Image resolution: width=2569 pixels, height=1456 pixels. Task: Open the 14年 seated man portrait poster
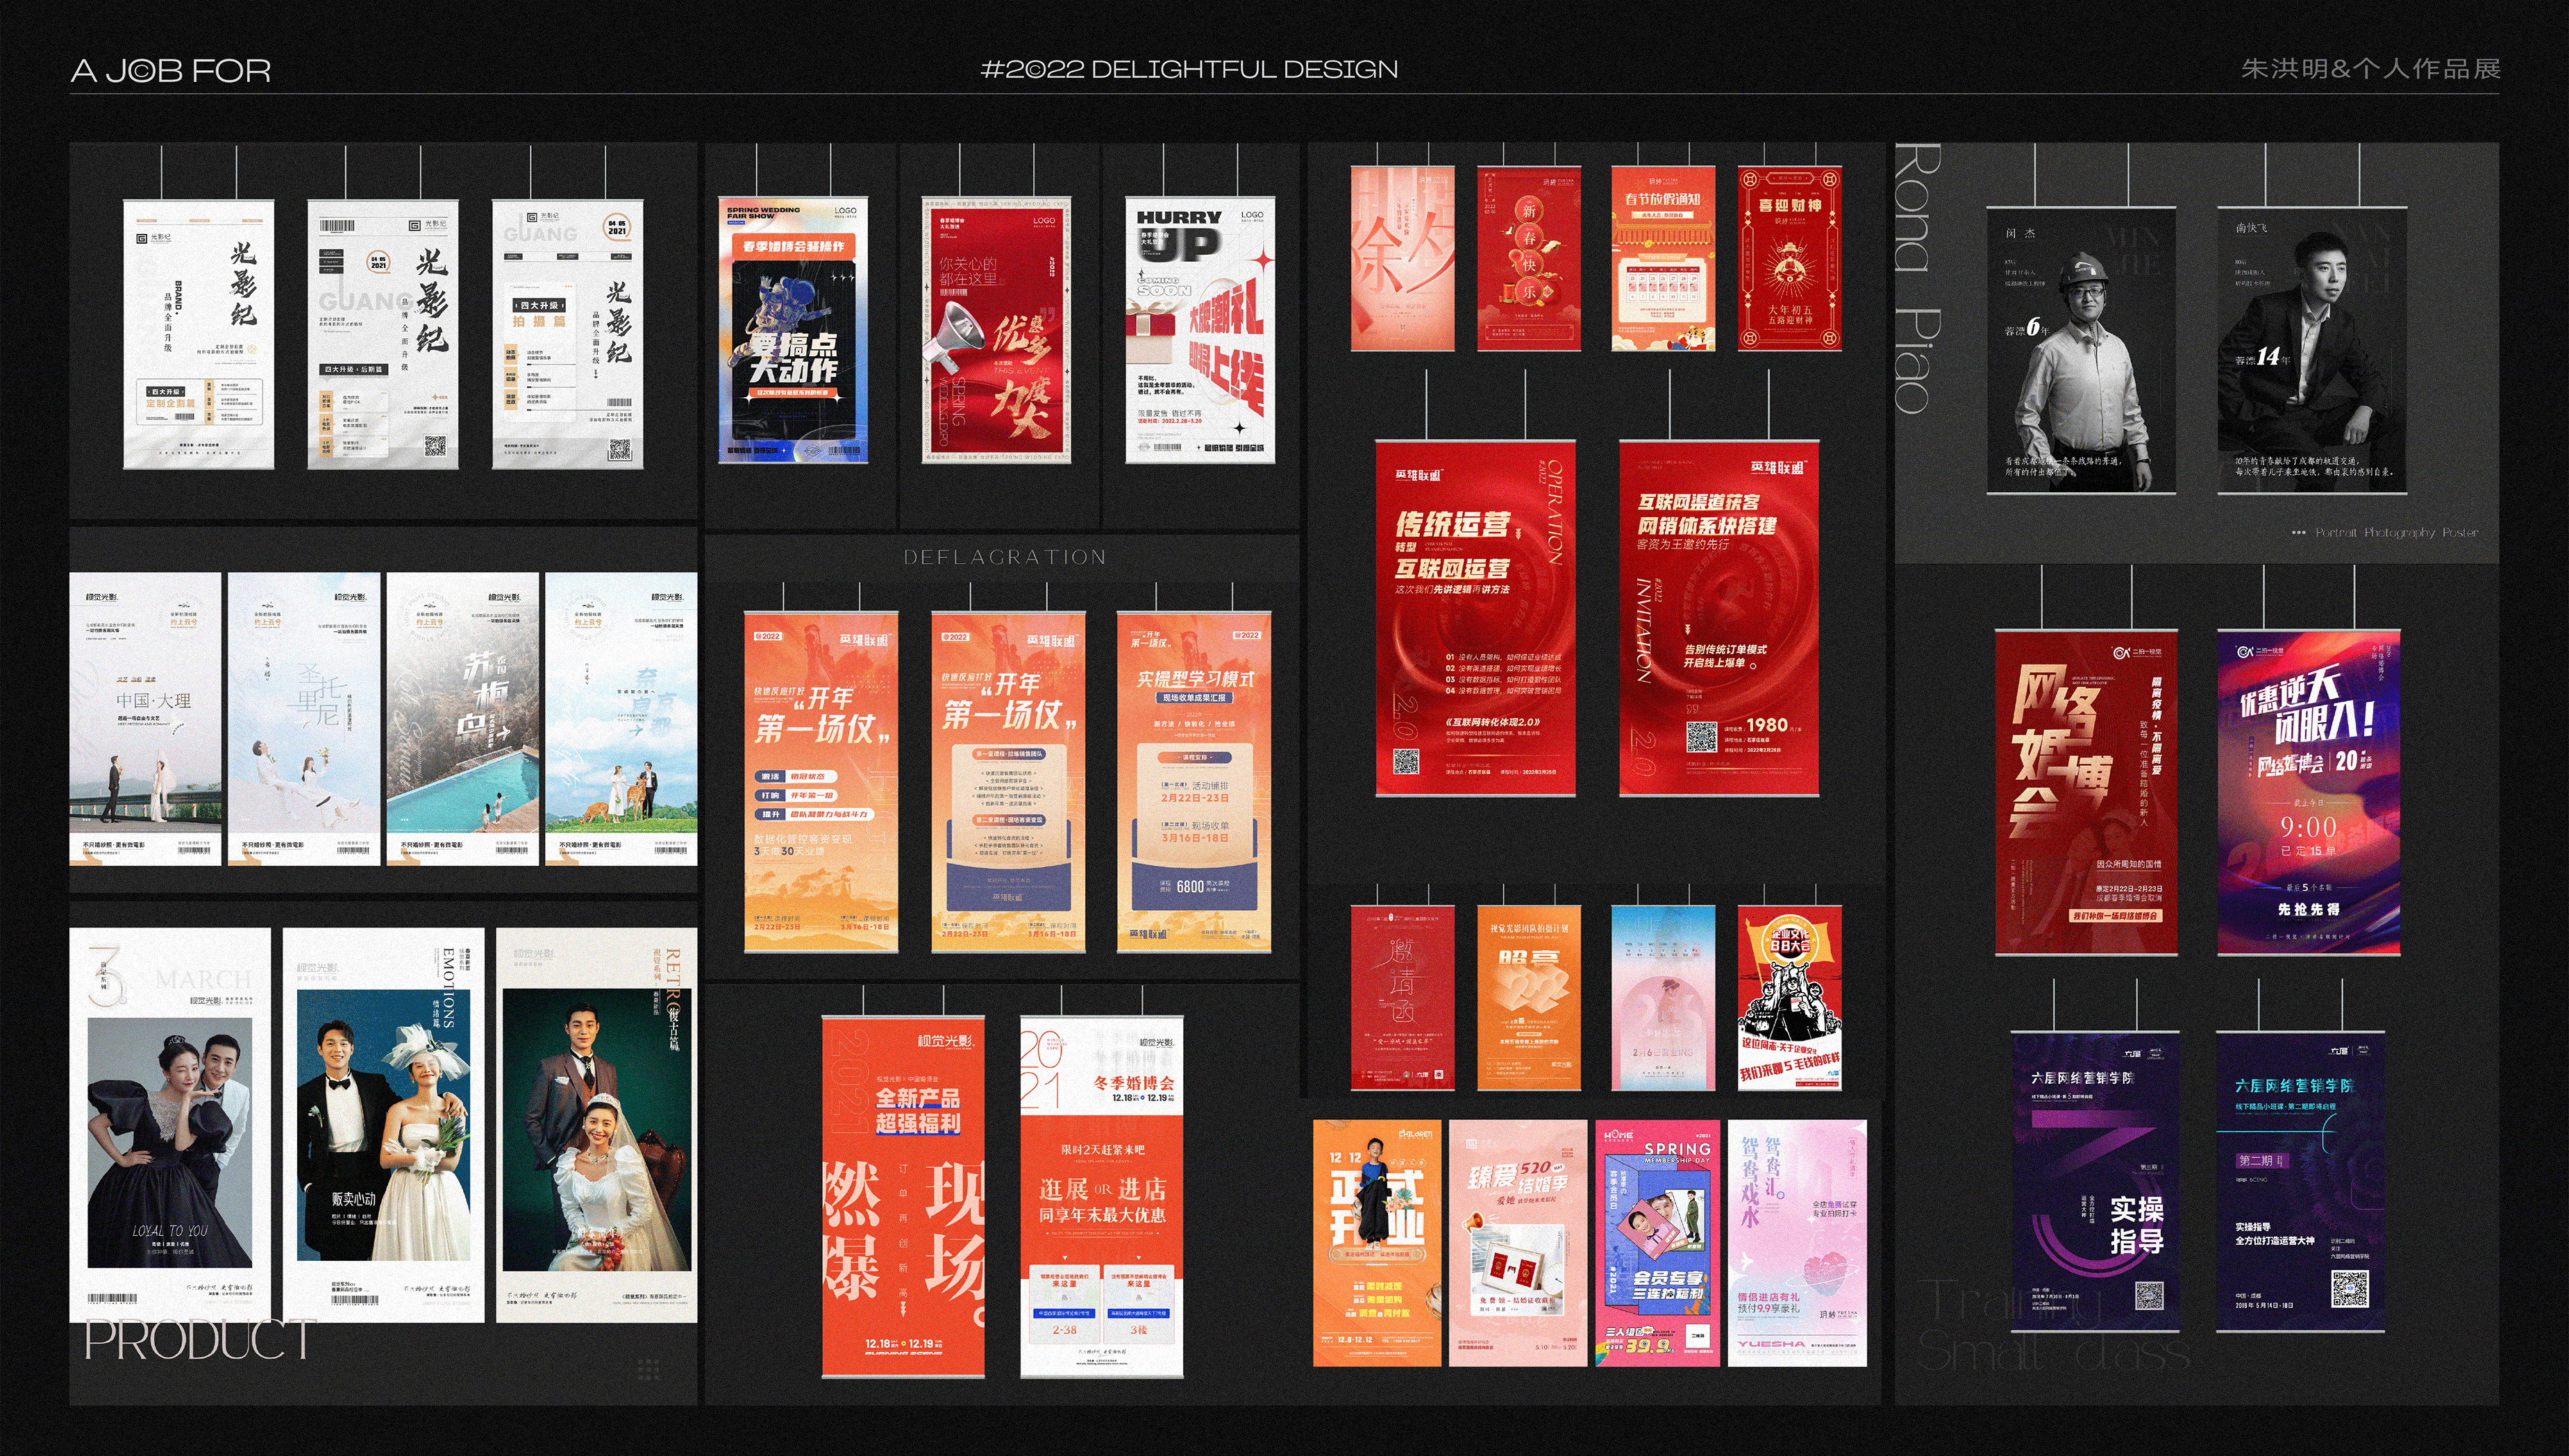point(2311,350)
